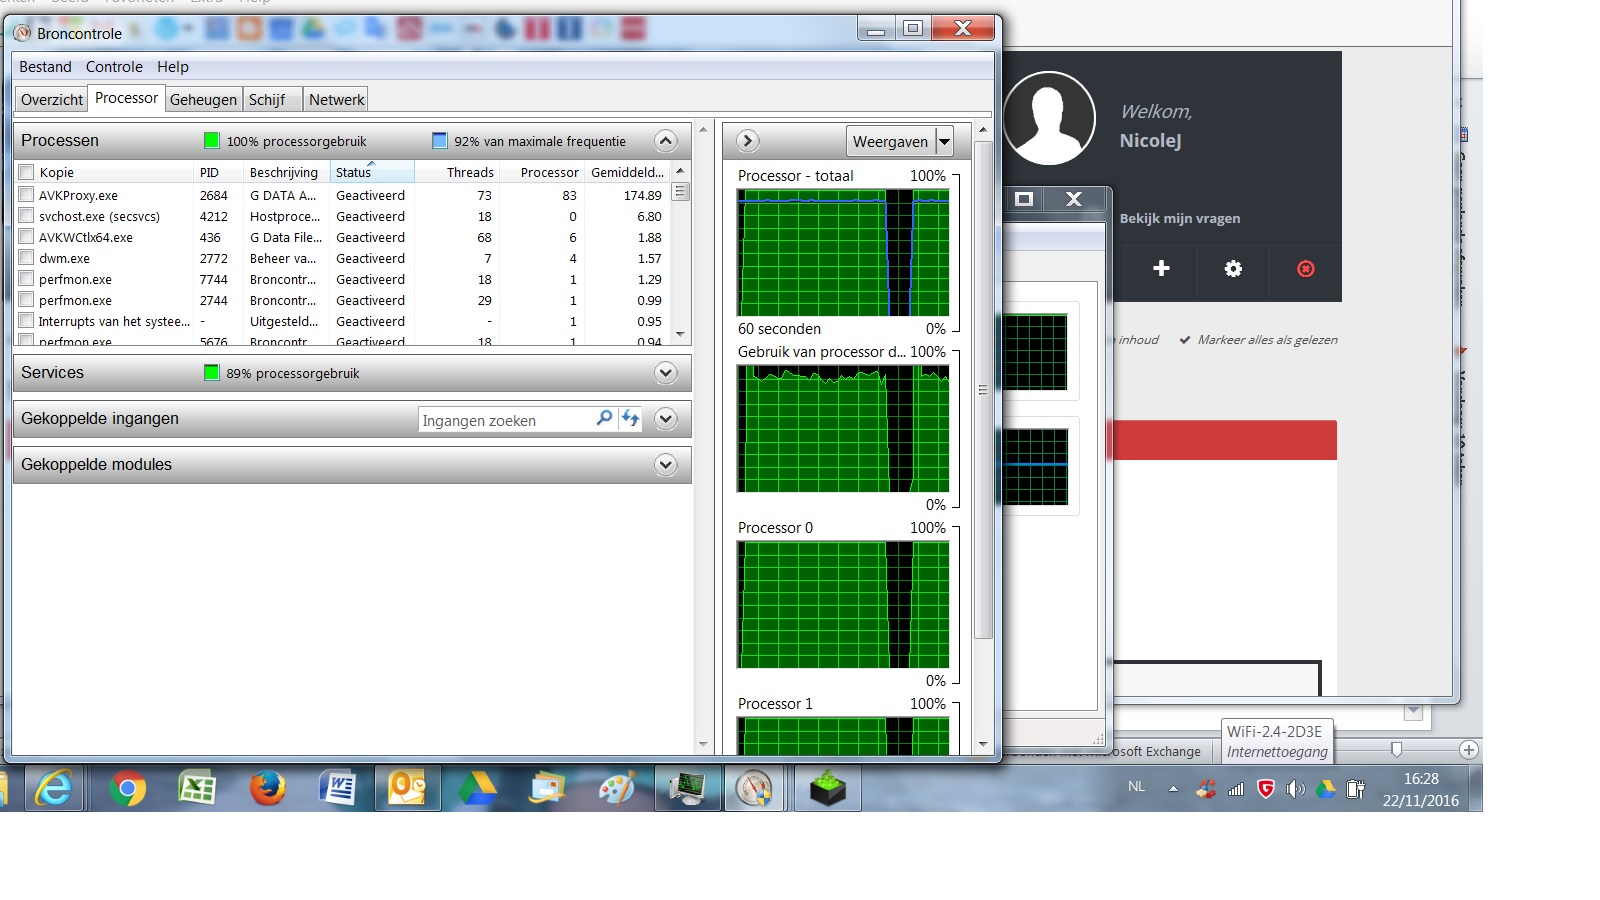Open Microsoft Word from the taskbar

tap(338, 789)
